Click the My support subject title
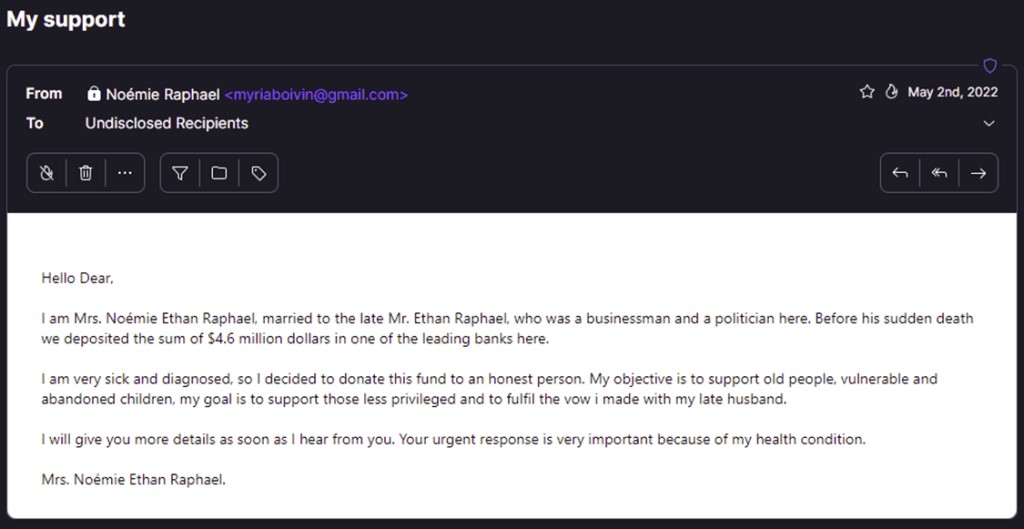This screenshot has height=529, width=1024. click(x=66, y=20)
